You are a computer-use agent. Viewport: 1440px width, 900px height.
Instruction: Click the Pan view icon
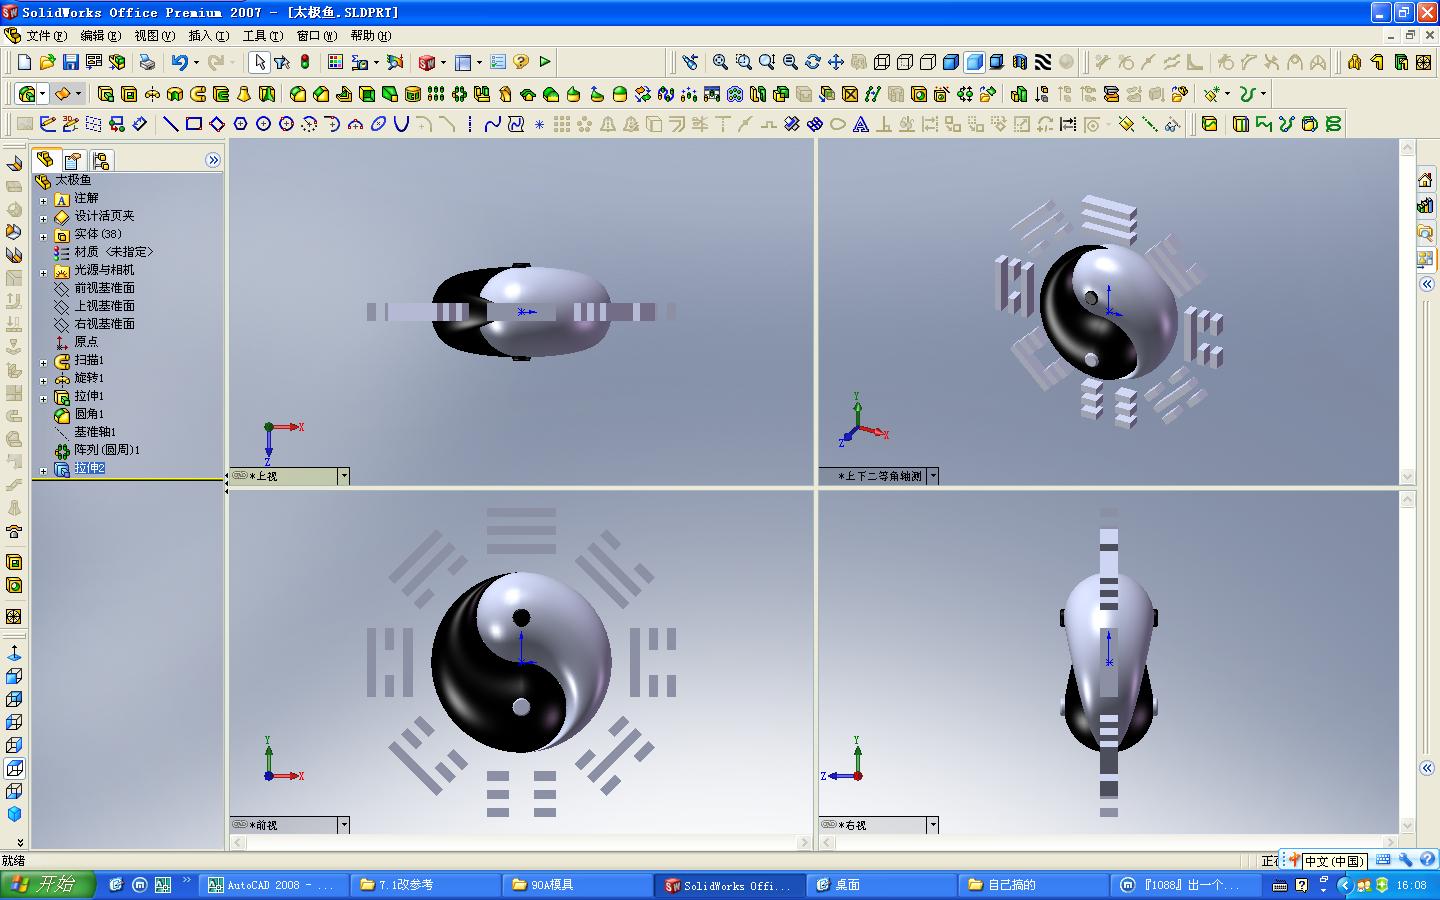tap(836, 62)
